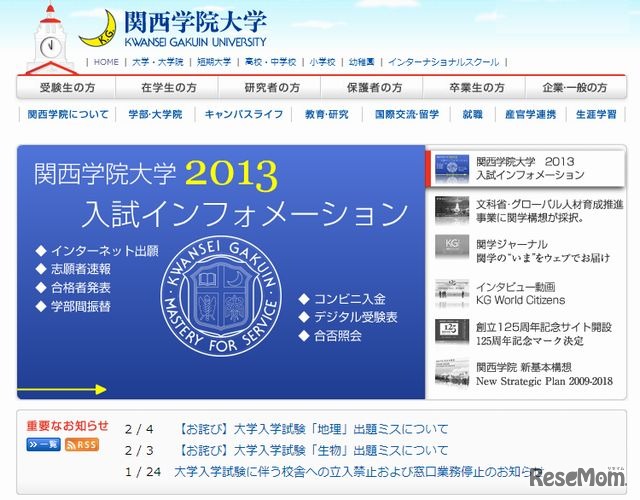
Task: Open the 関学ジャーナル KG thumbnail
Action: (452, 247)
